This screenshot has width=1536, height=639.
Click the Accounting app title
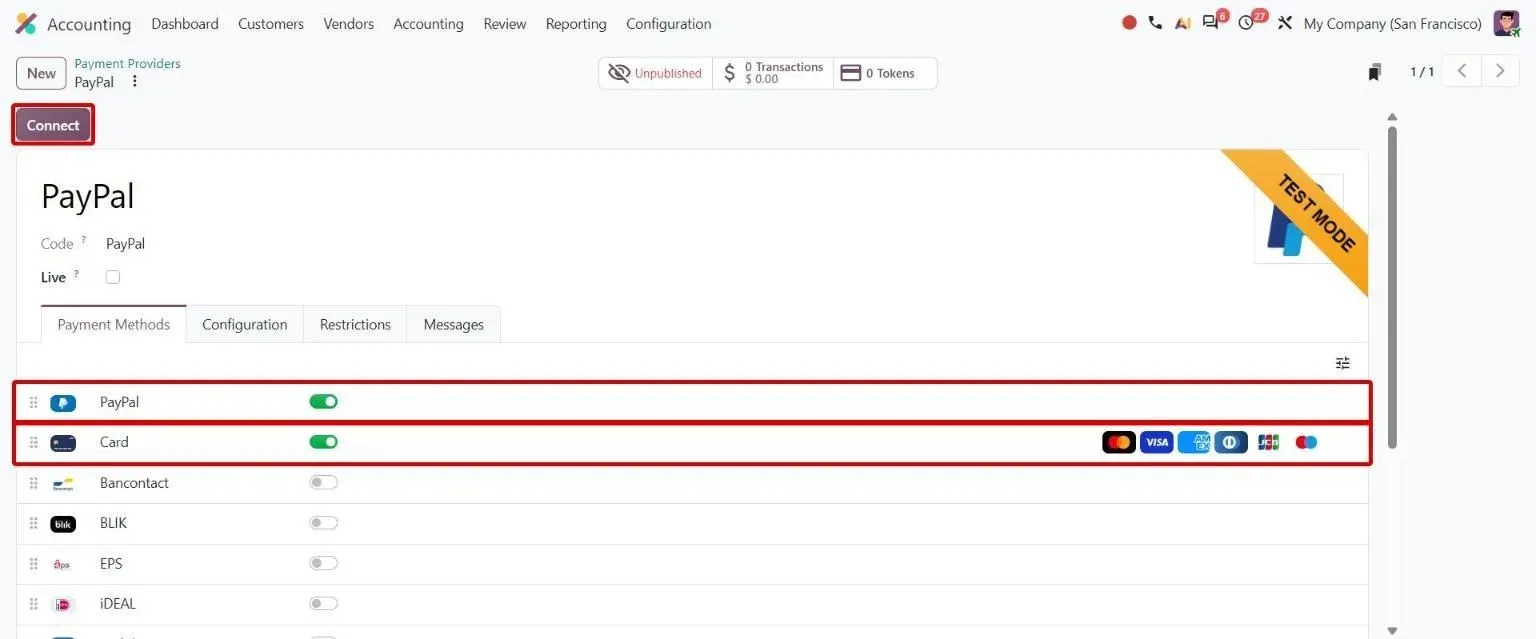click(89, 24)
